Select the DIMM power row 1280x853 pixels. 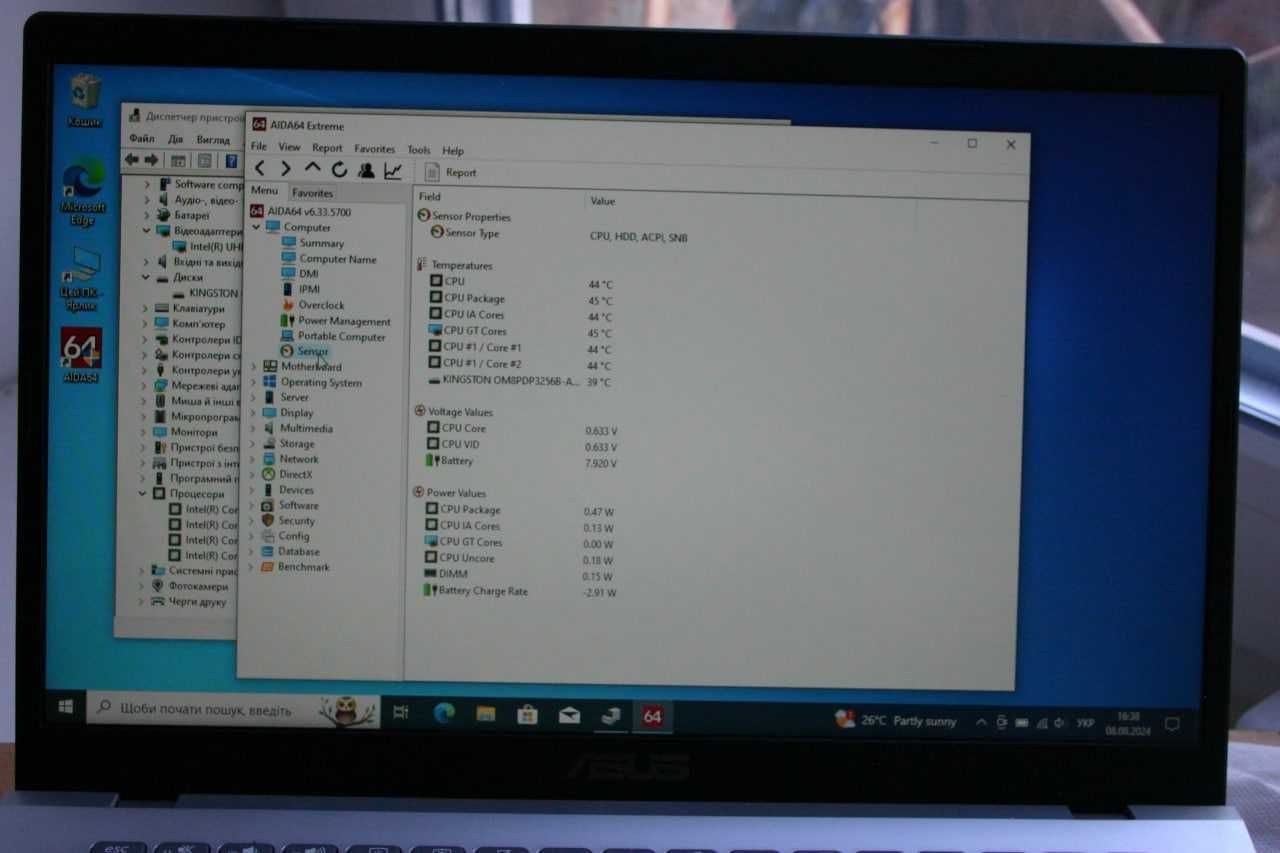click(x=518, y=575)
